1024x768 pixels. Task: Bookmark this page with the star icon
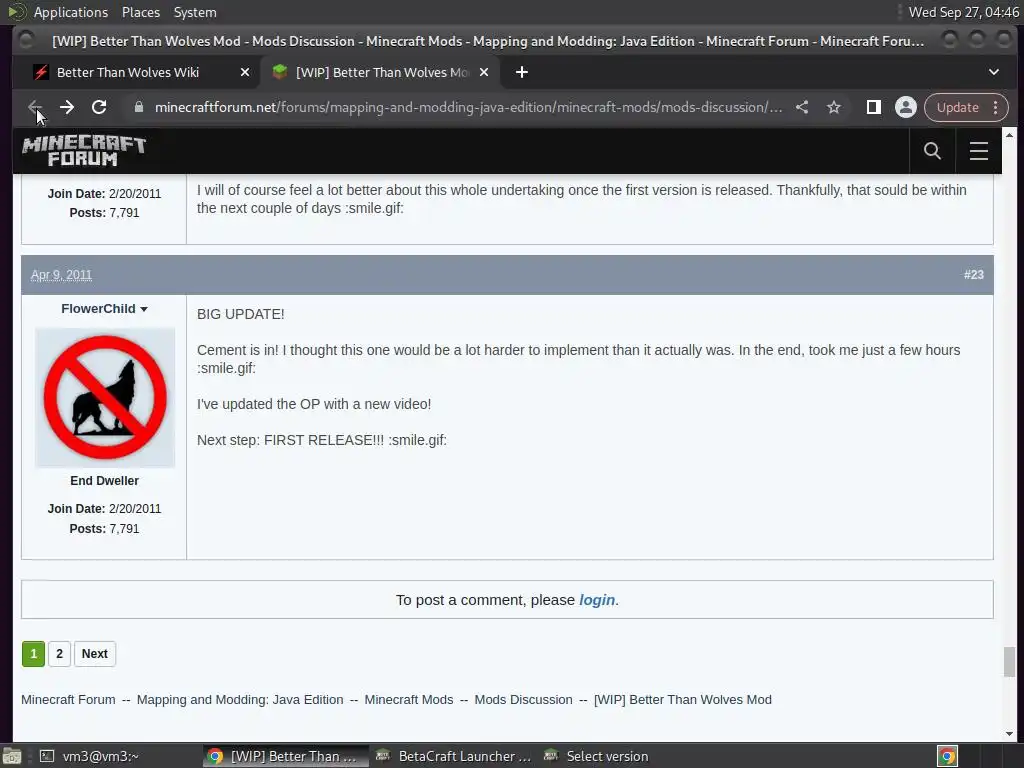pos(834,107)
